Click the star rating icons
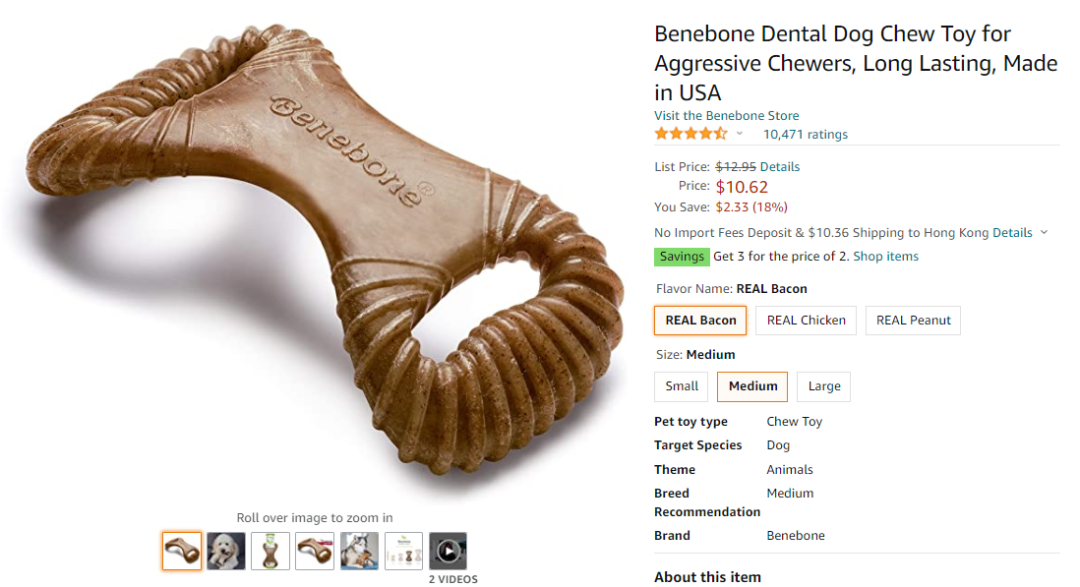Viewport: 1080px width, 587px height. 691,134
